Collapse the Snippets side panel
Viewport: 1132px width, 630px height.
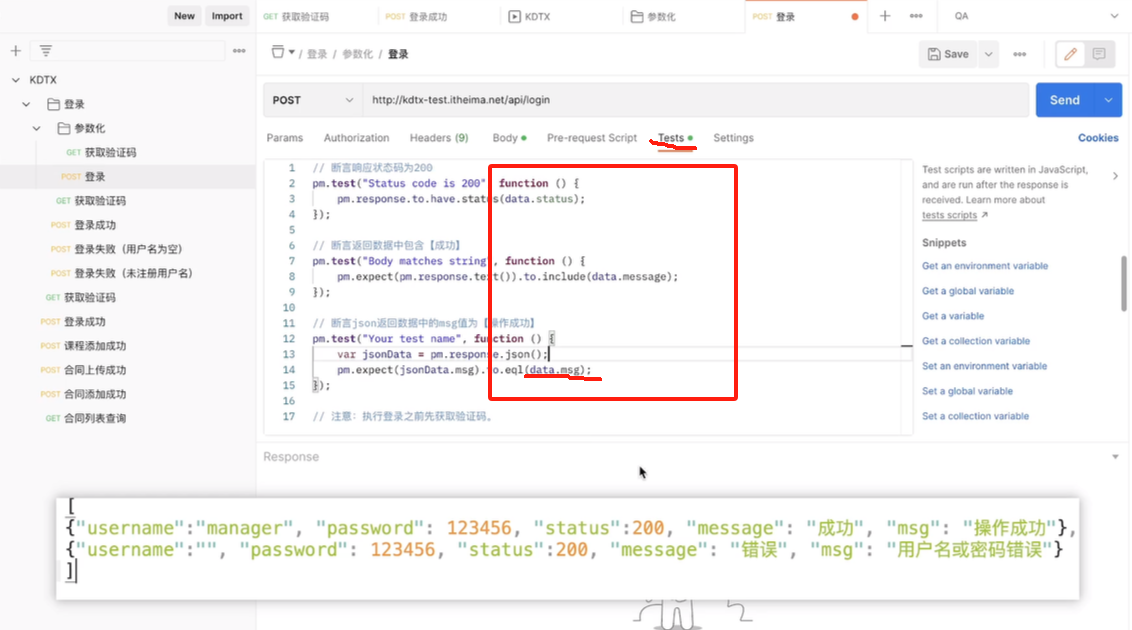tap(1115, 176)
